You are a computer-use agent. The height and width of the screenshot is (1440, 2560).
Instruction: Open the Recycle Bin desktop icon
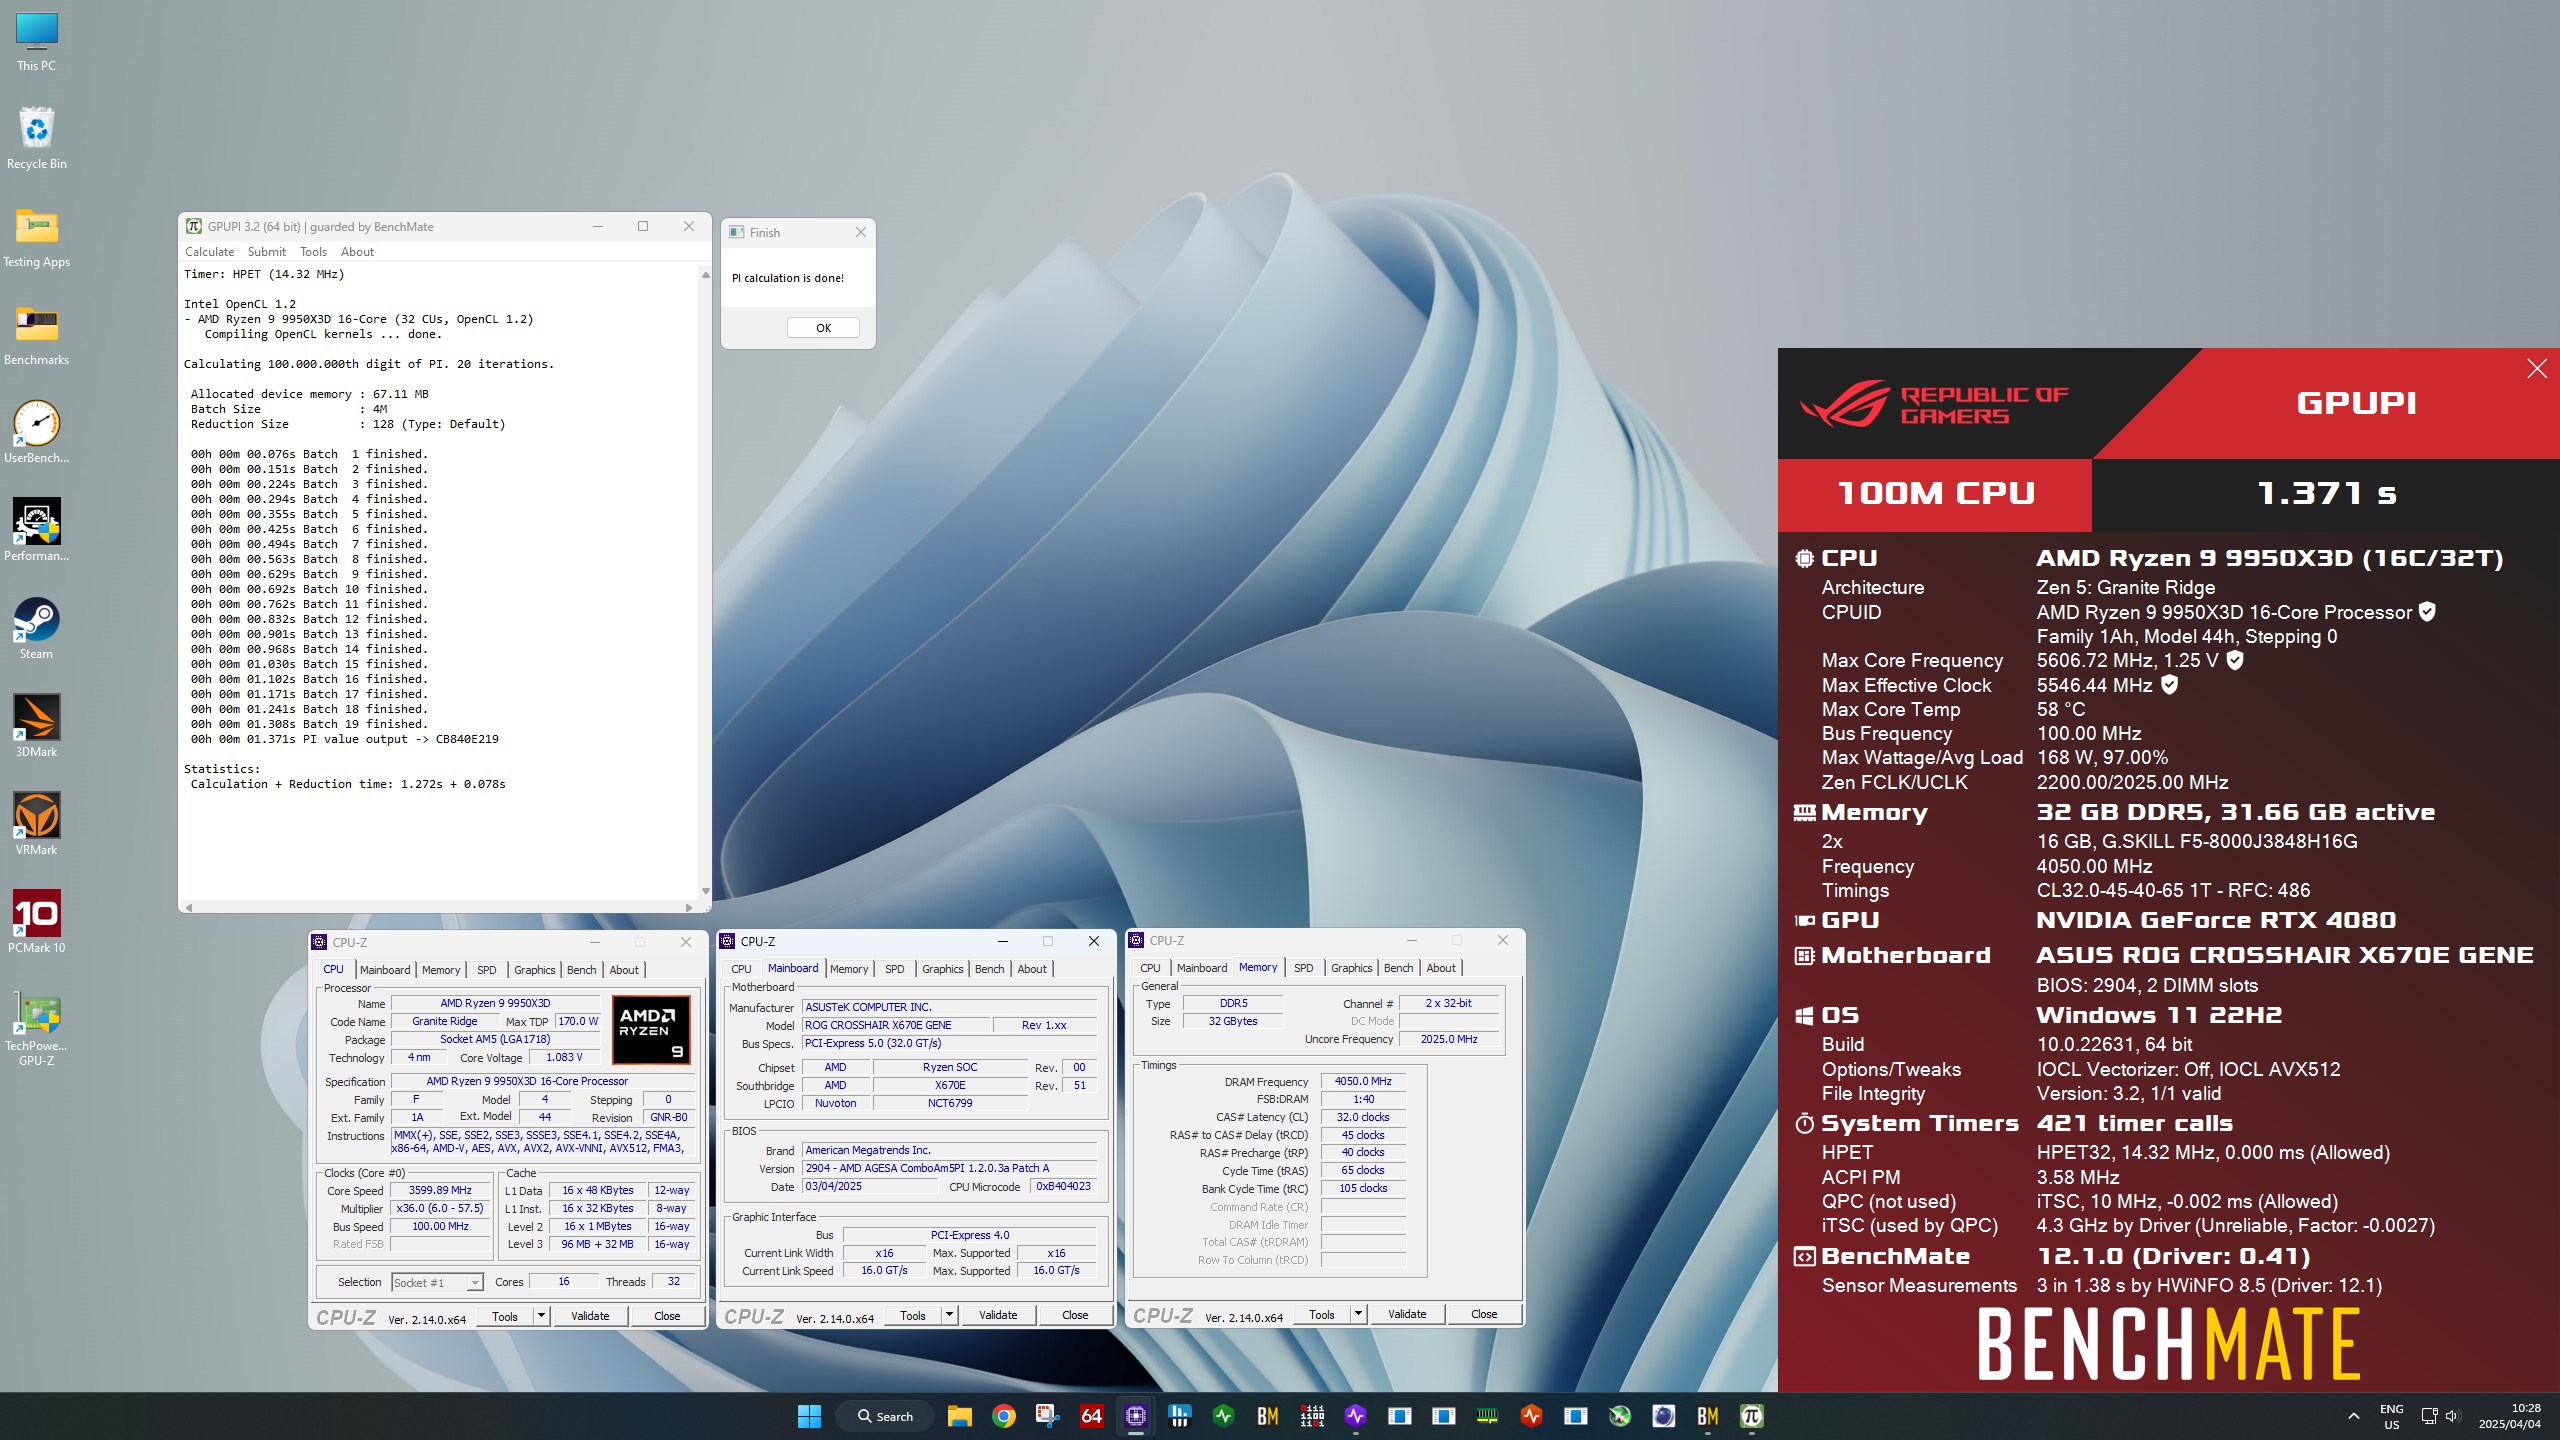(x=36, y=139)
